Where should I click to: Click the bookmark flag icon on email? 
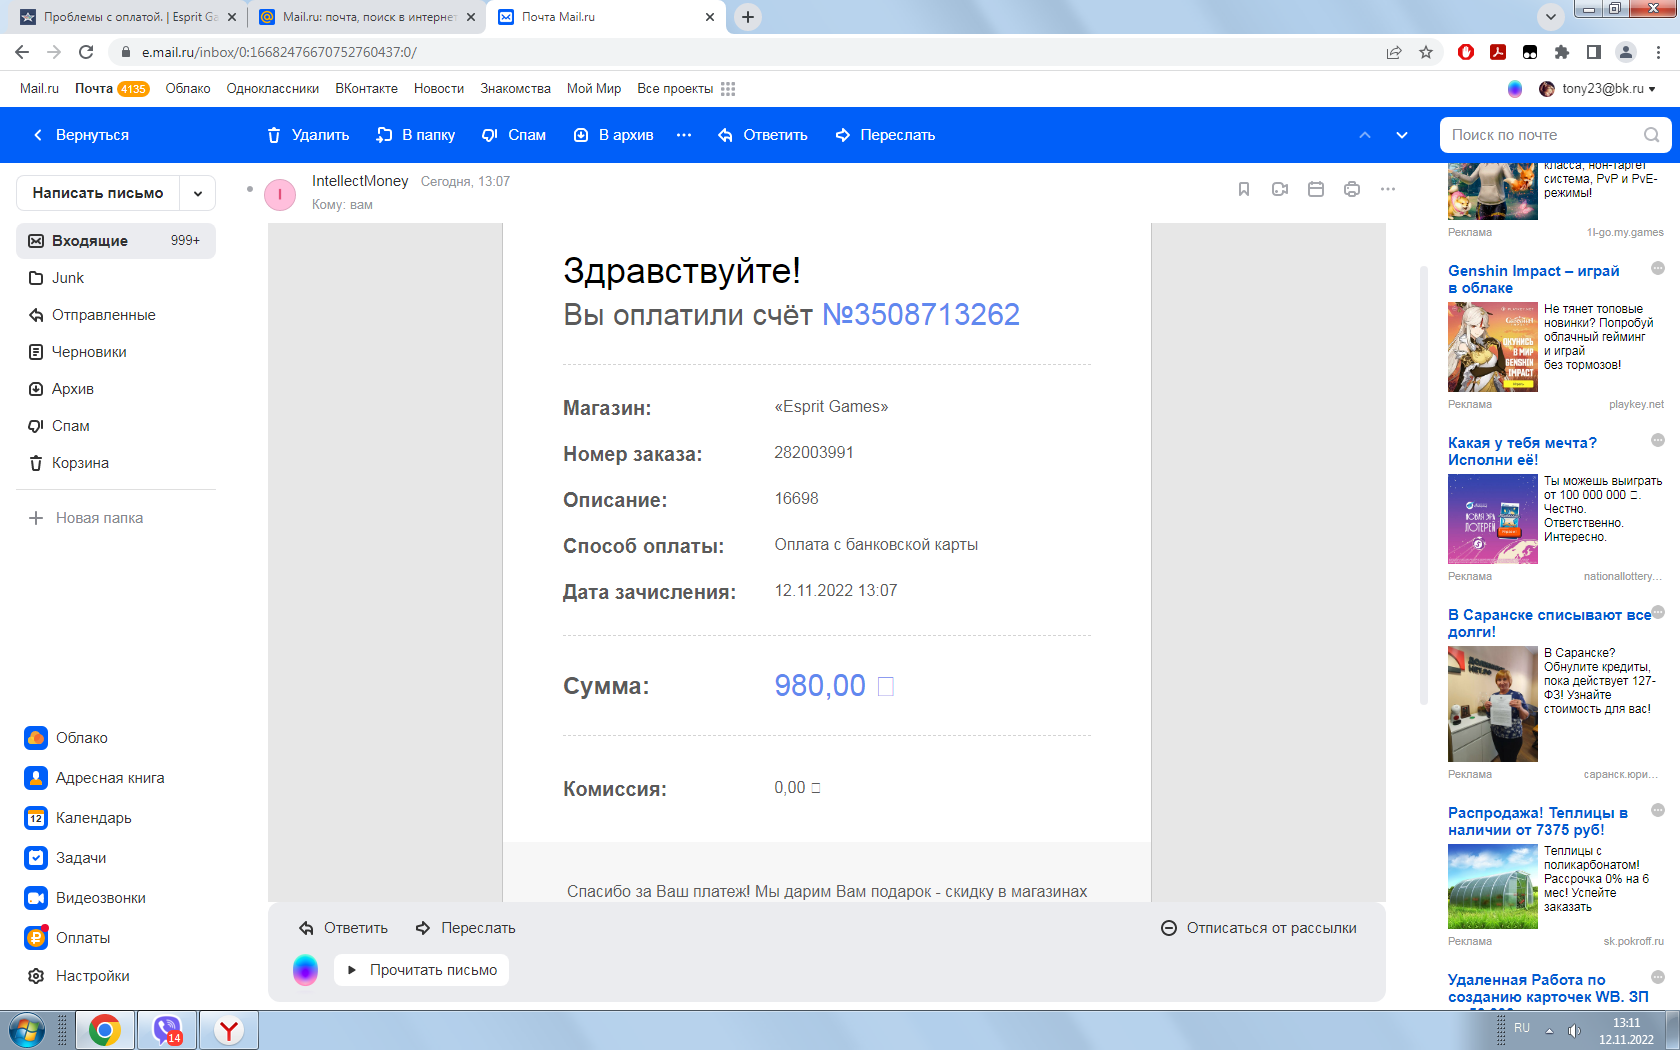pos(1244,189)
